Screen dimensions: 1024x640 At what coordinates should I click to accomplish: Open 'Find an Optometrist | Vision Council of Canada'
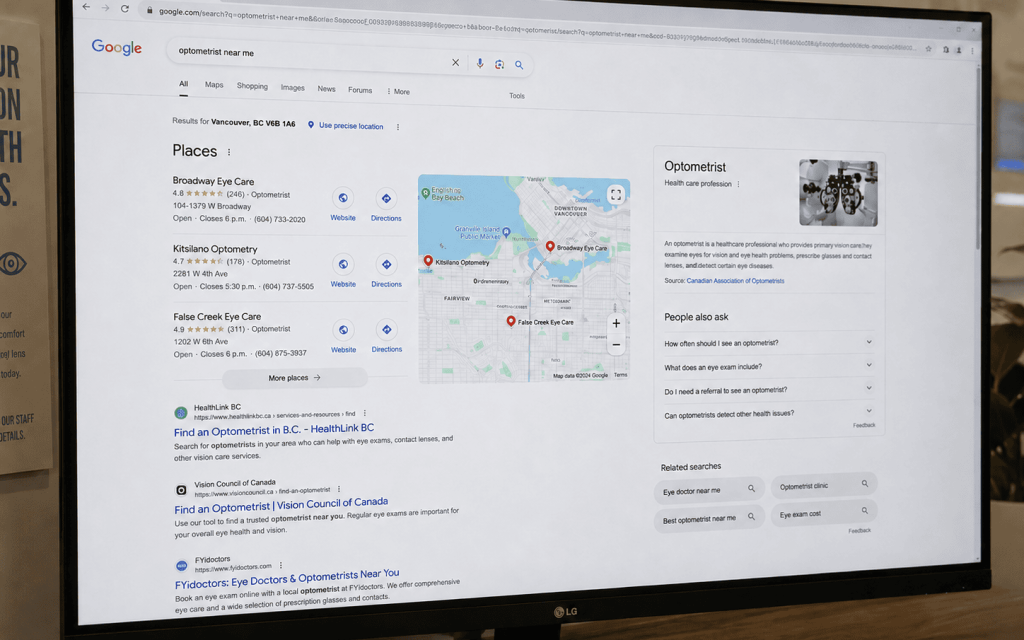pyautogui.click(x=281, y=505)
